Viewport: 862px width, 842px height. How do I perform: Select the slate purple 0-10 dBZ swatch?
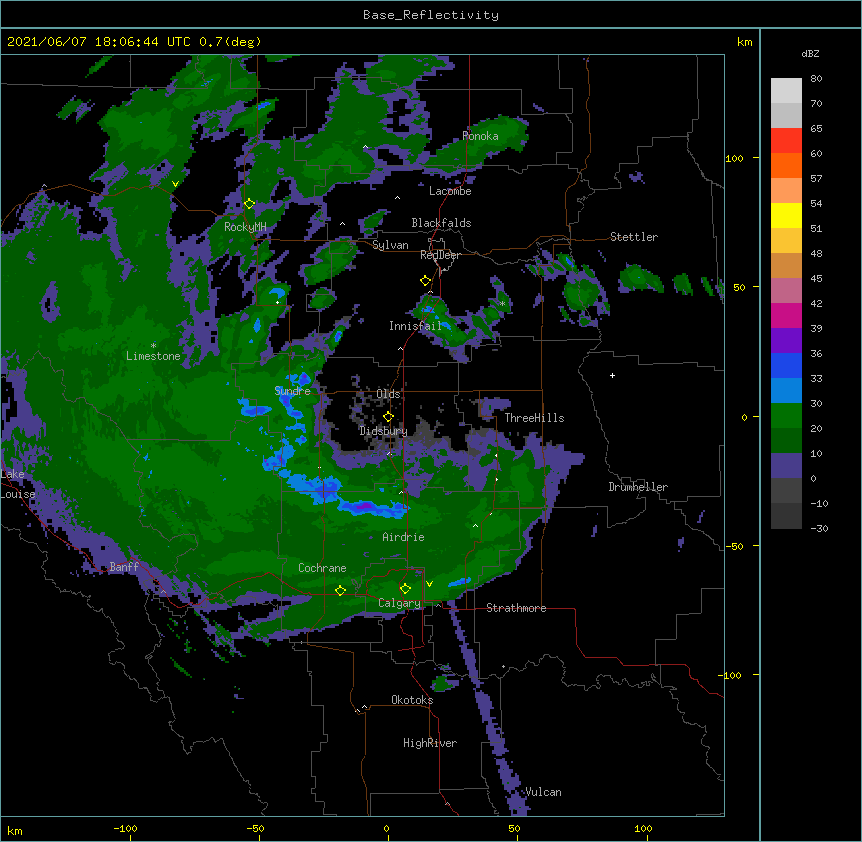pos(786,466)
